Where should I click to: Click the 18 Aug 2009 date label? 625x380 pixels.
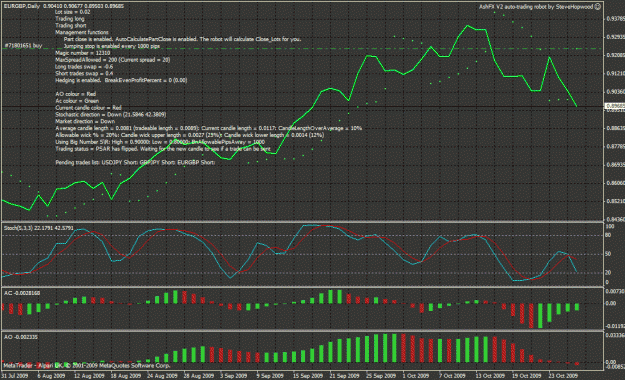(x=126, y=376)
